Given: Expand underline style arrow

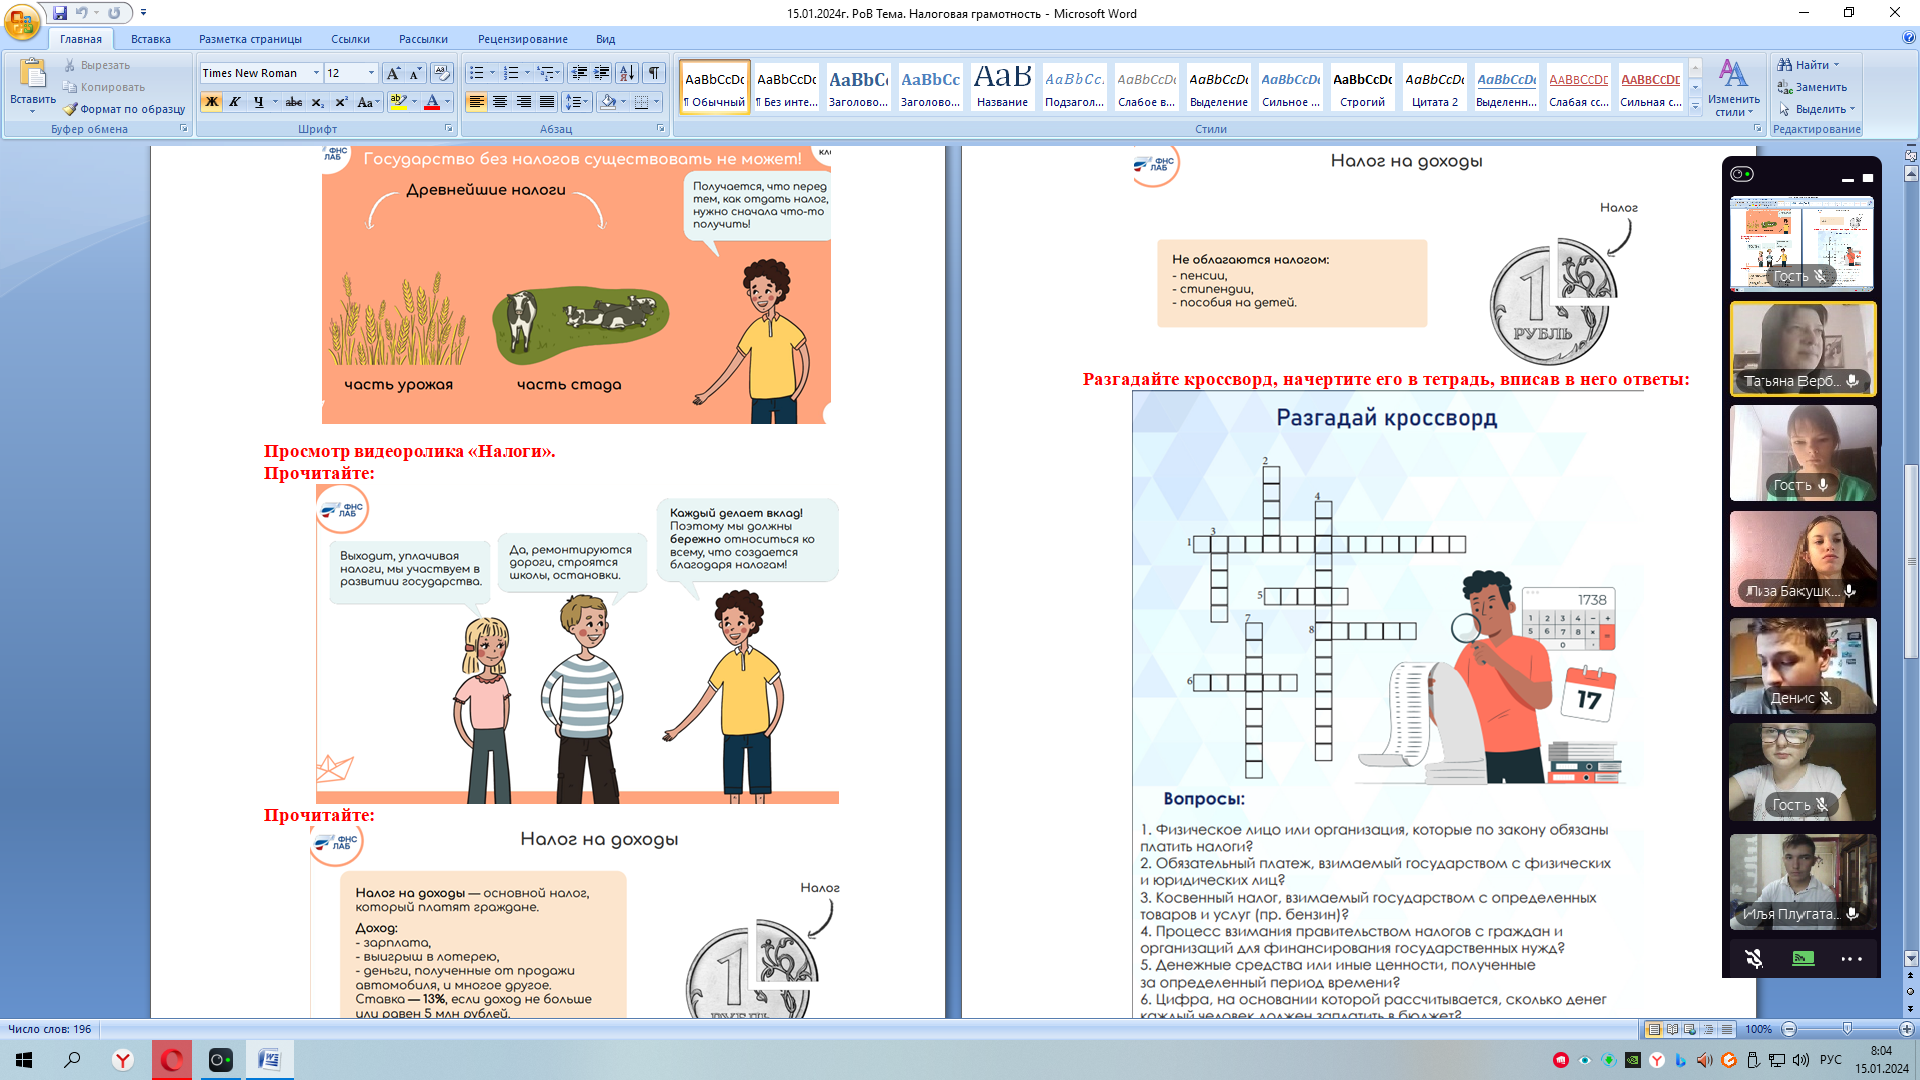Looking at the screenshot, I should coord(275,102).
